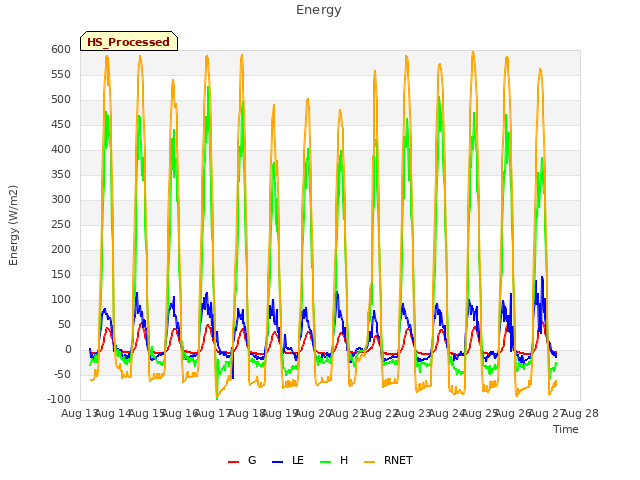Click the Aug 18 x-axis tick label
Image resolution: width=640 pixels, height=480 pixels.
[247, 413]
